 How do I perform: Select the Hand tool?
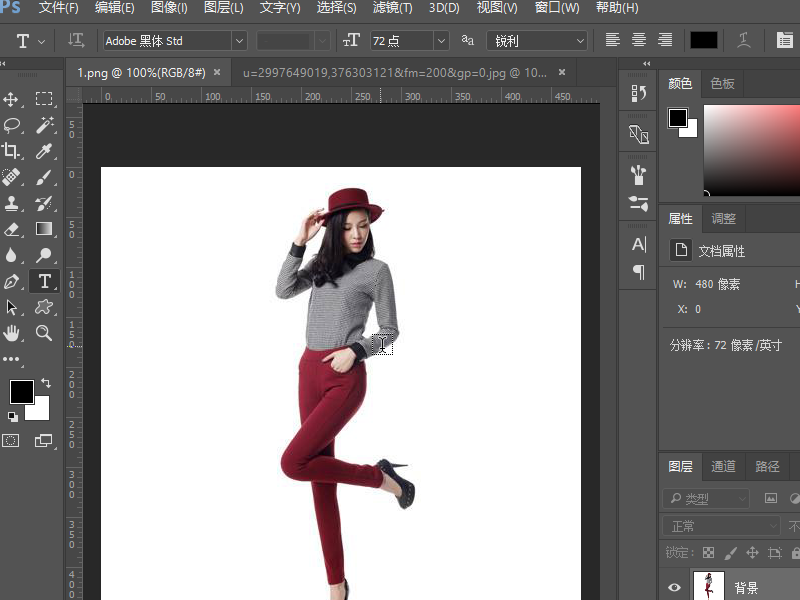pos(11,333)
